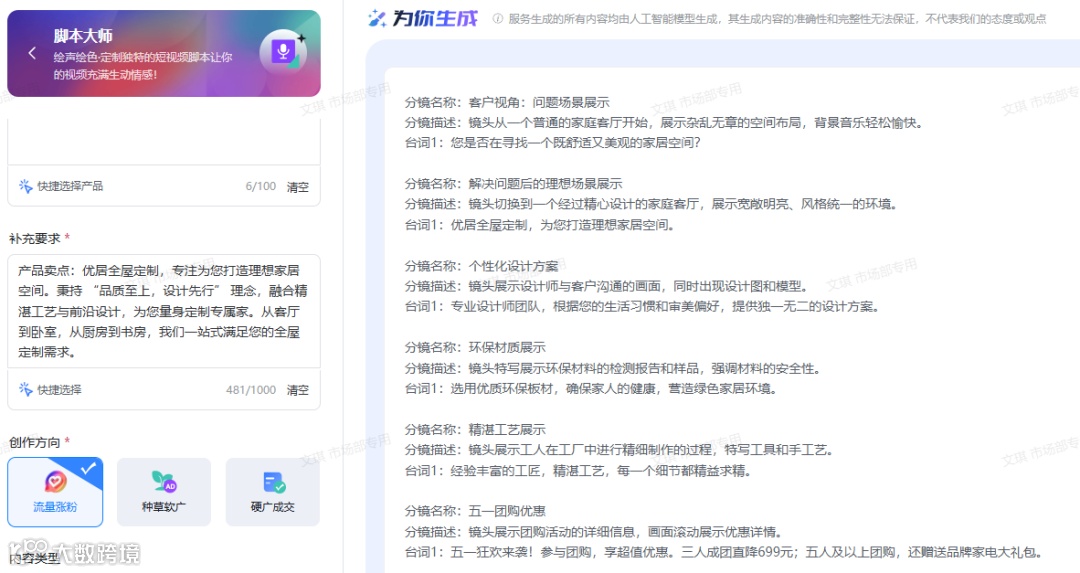Click the banner subtitle 绘声绘色·定制独特的短视频脚本
Screen dimensions: 1080x573
(x=143, y=65)
